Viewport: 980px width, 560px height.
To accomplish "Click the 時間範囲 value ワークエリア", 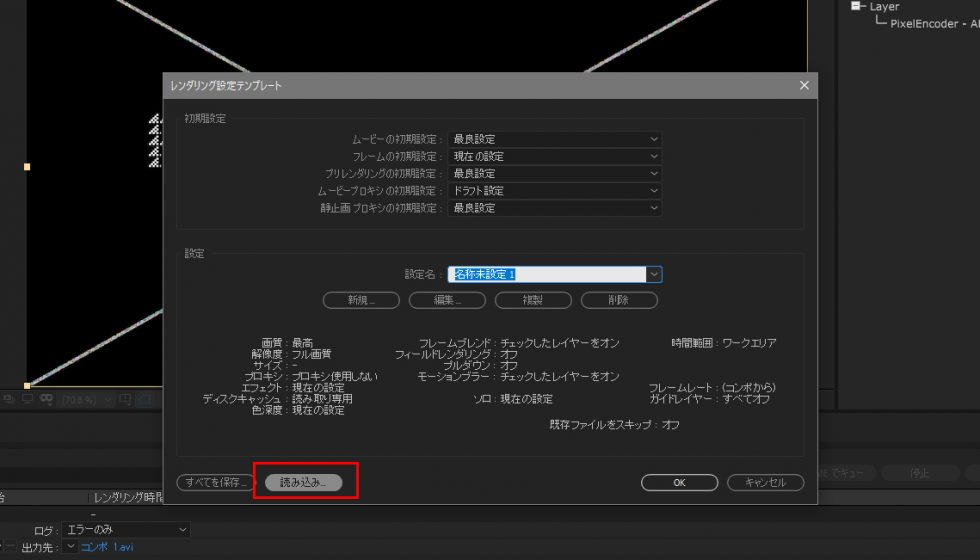I will coord(749,343).
